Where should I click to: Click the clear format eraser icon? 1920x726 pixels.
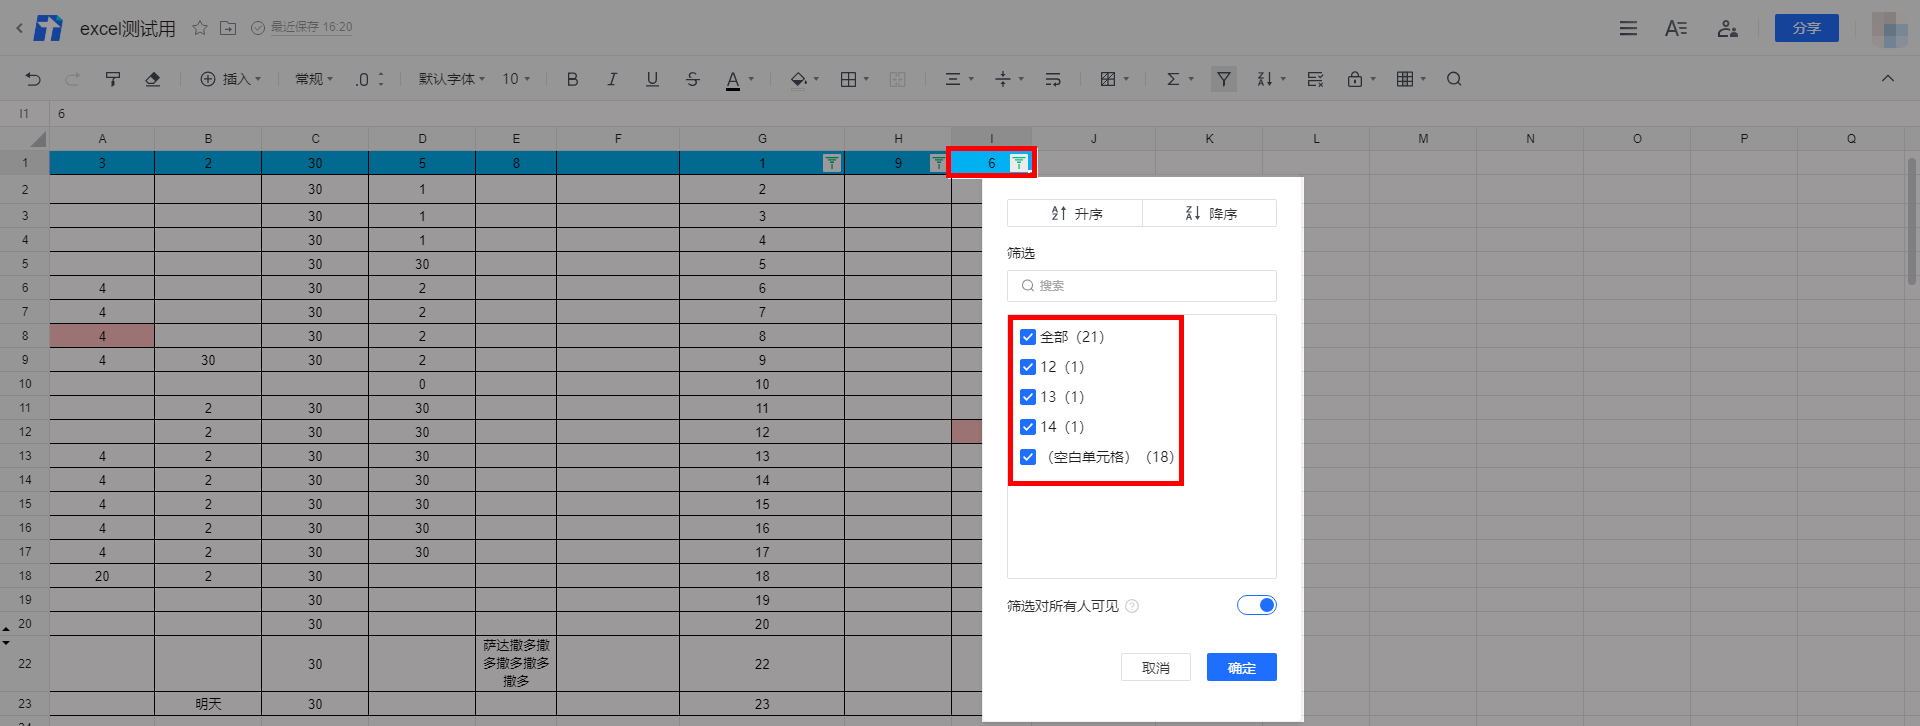[x=153, y=79]
